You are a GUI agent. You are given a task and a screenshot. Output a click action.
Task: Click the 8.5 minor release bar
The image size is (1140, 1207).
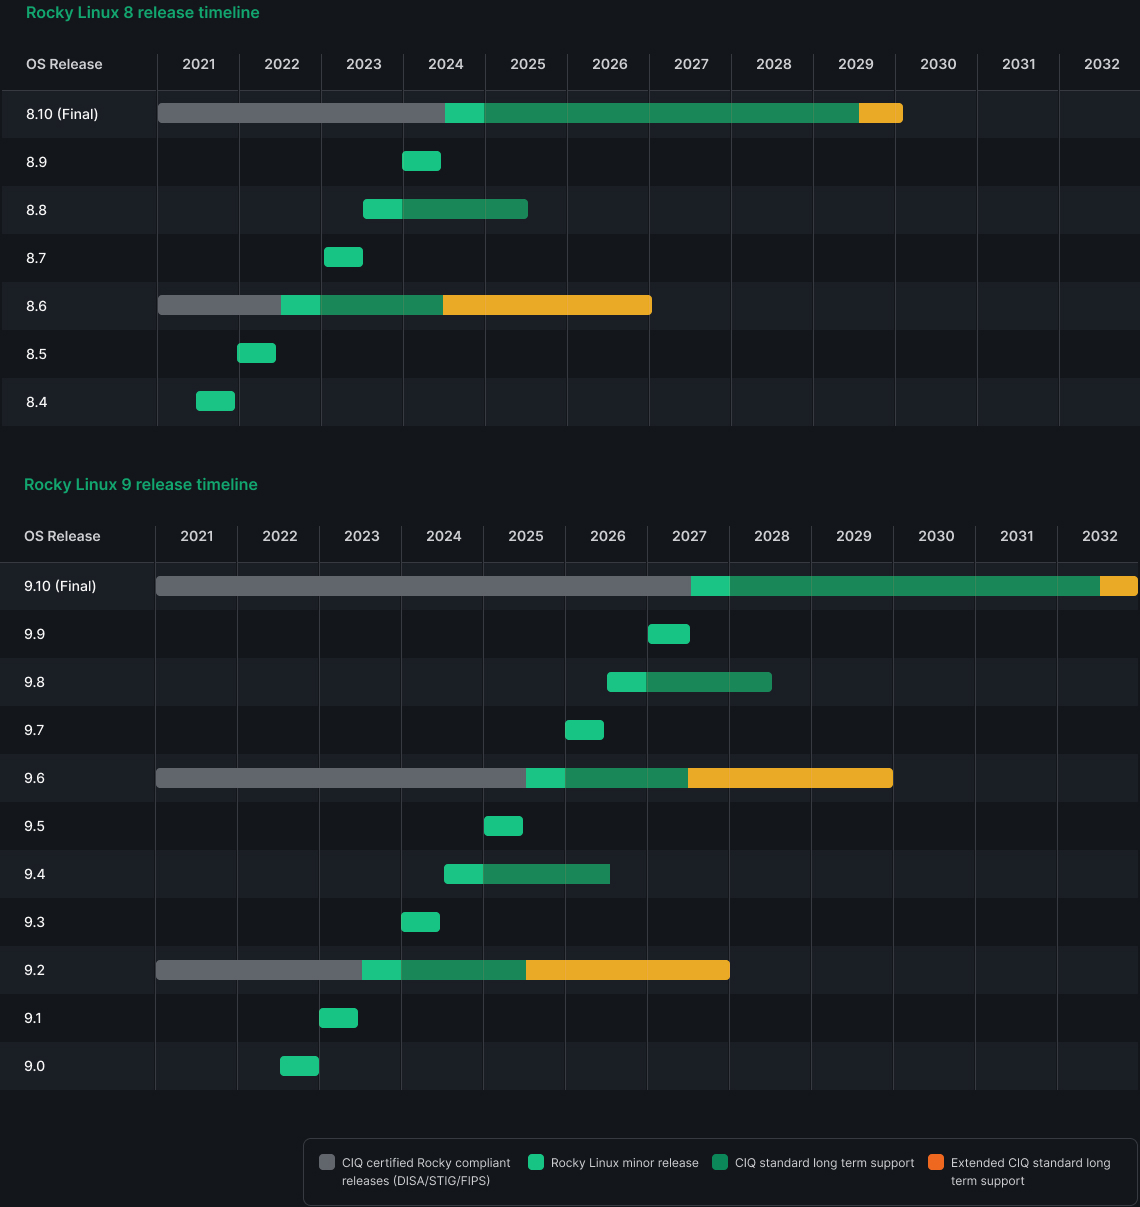click(x=256, y=353)
